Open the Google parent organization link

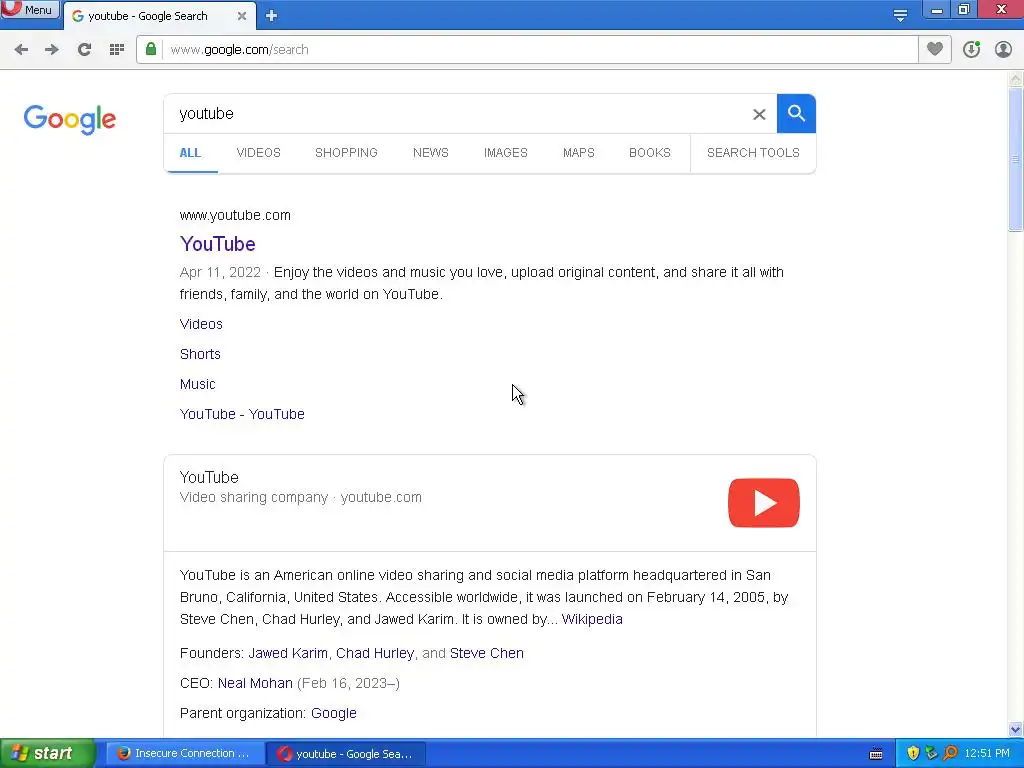click(334, 713)
